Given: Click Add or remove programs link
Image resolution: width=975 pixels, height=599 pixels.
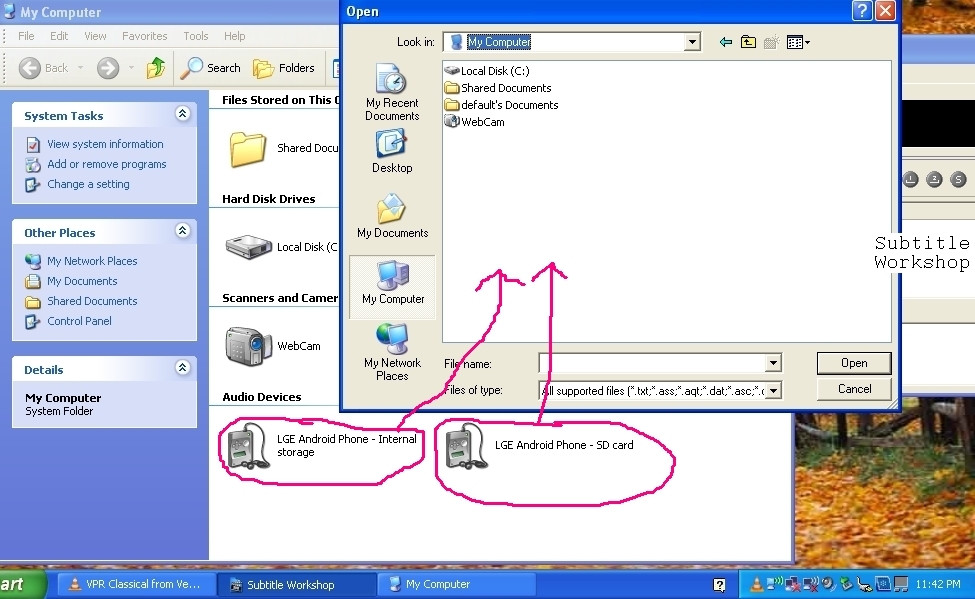Looking at the screenshot, I should (x=106, y=164).
